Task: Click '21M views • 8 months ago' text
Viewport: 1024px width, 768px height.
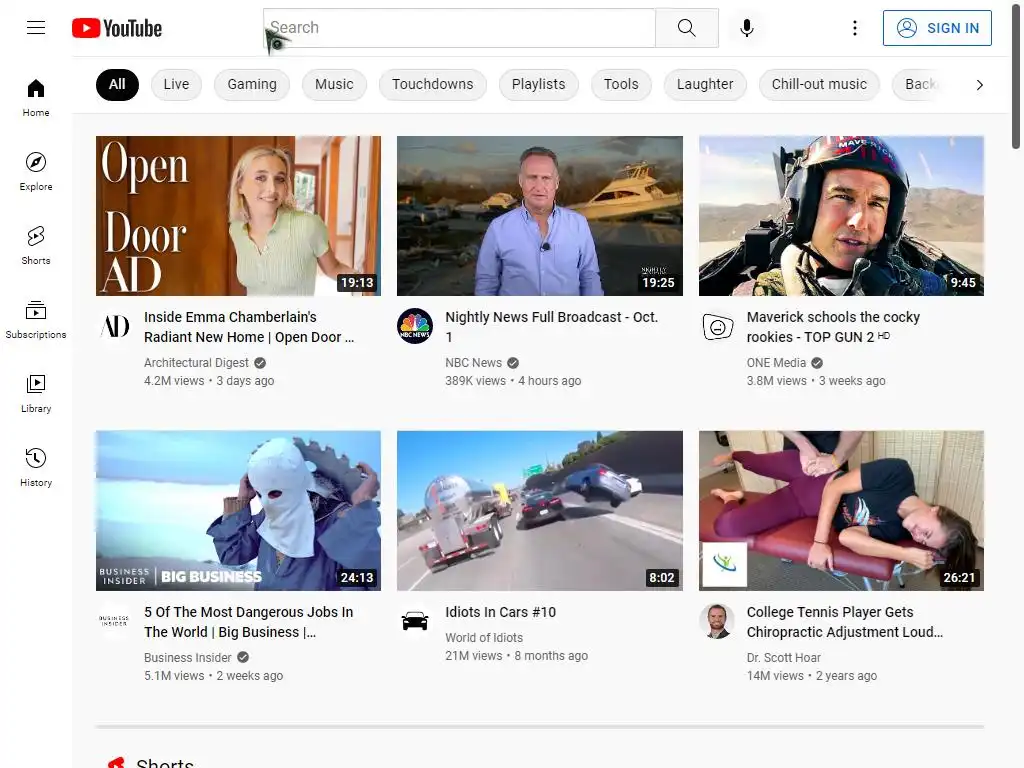Action: click(x=516, y=656)
